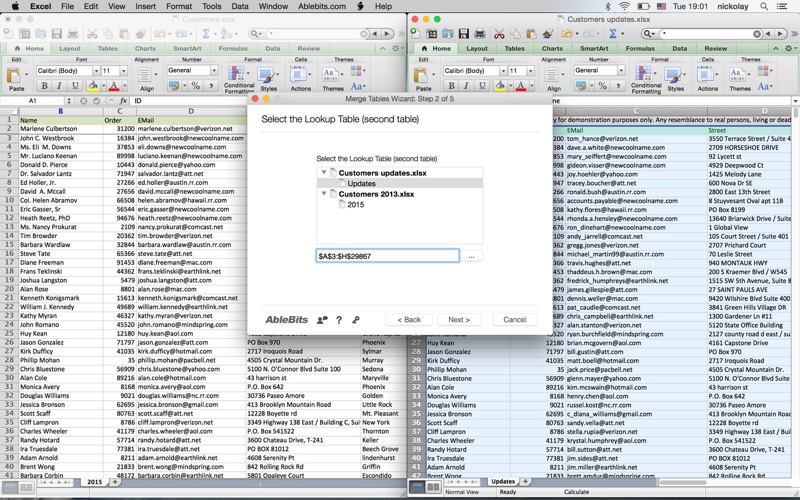
Task: Click Italic in the Customers updates ribbon
Action: (466, 86)
